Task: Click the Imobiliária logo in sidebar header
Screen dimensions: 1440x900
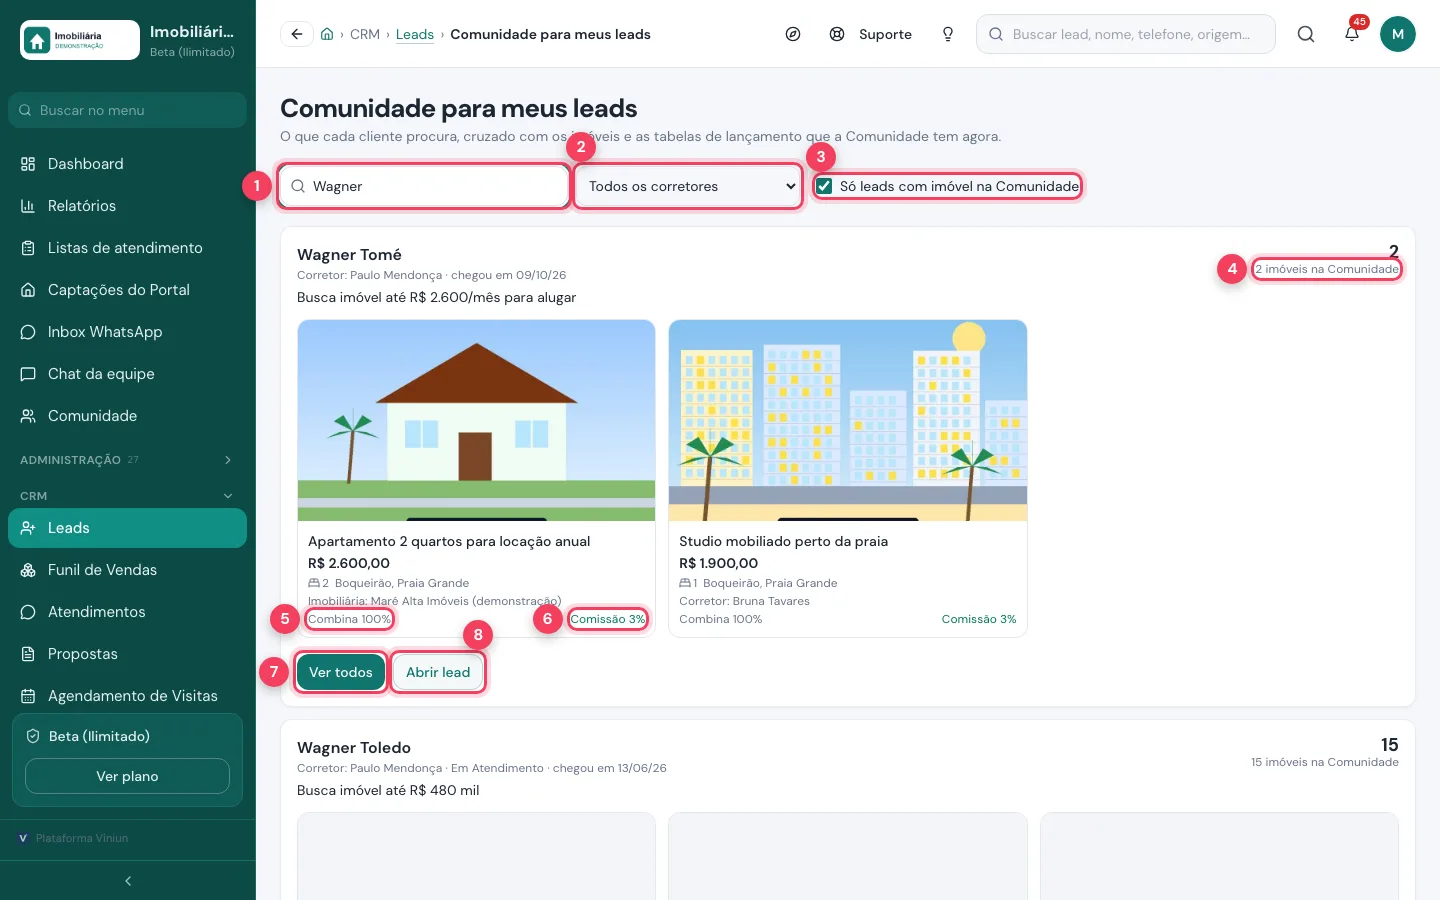Action: pyautogui.click(x=80, y=40)
